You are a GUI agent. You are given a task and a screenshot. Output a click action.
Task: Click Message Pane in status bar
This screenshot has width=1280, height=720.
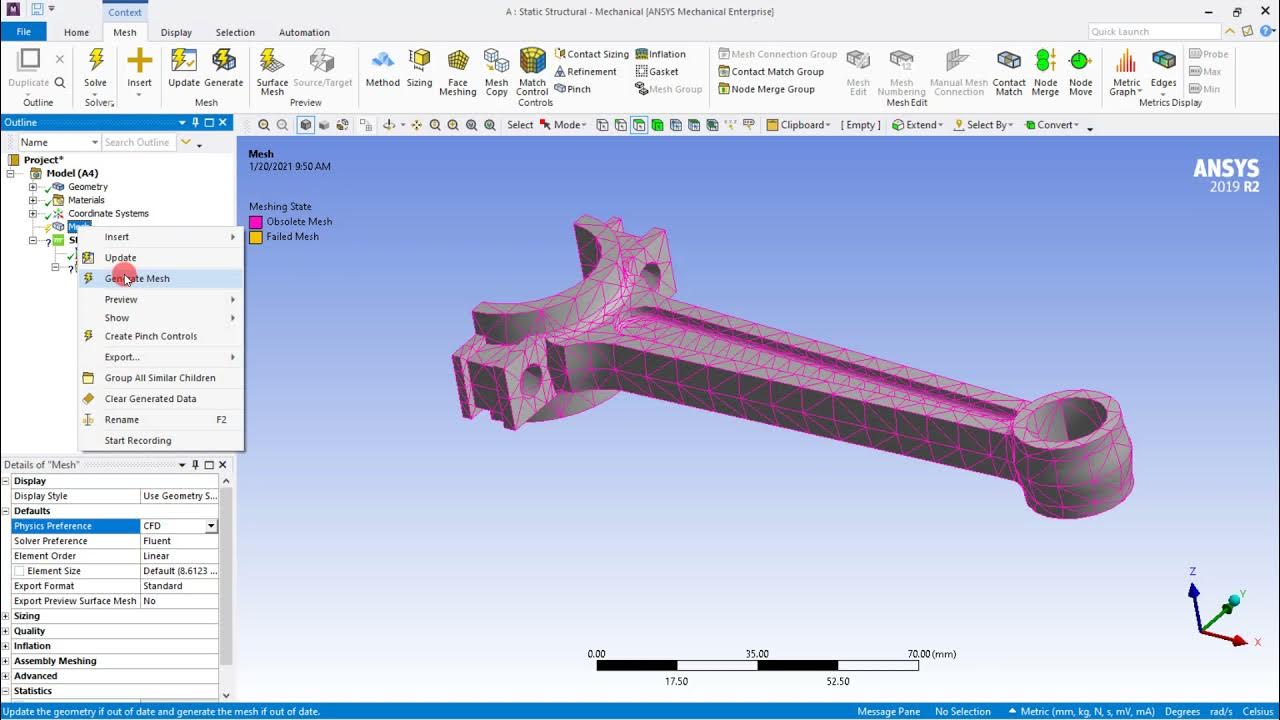tap(889, 711)
